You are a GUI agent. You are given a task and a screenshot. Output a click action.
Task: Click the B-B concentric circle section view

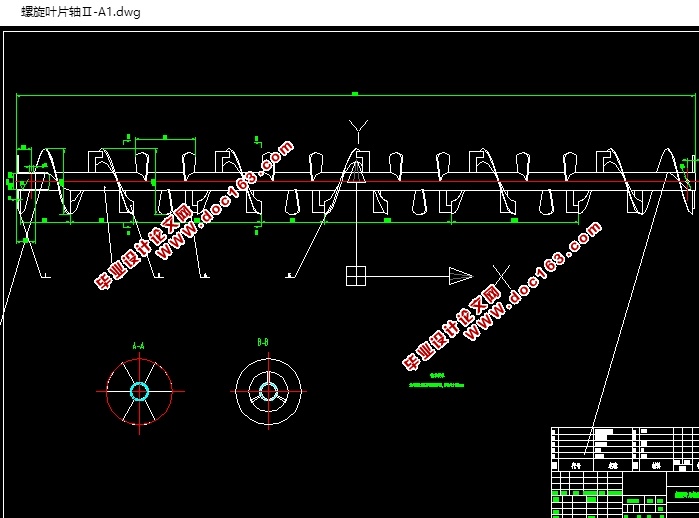pyautogui.click(x=268, y=391)
